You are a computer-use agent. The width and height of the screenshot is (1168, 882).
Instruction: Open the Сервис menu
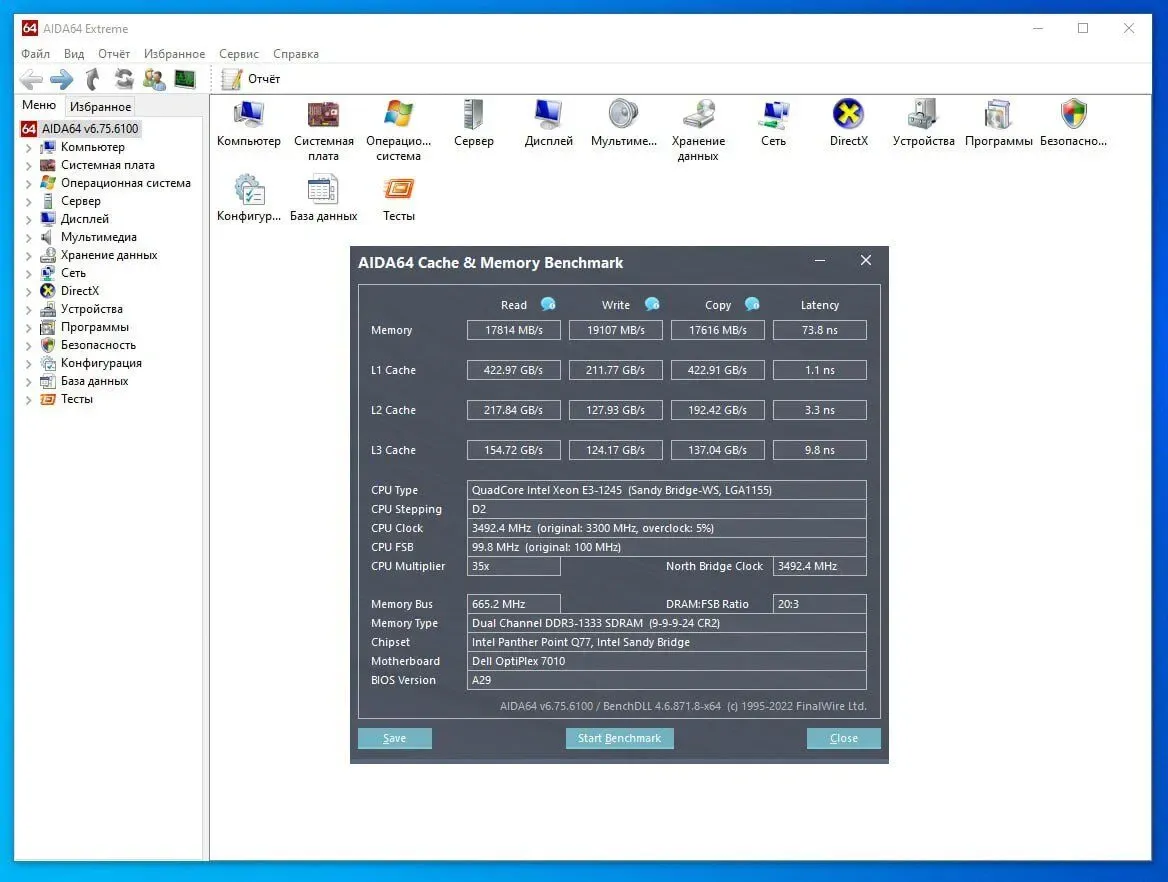point(238,54)
